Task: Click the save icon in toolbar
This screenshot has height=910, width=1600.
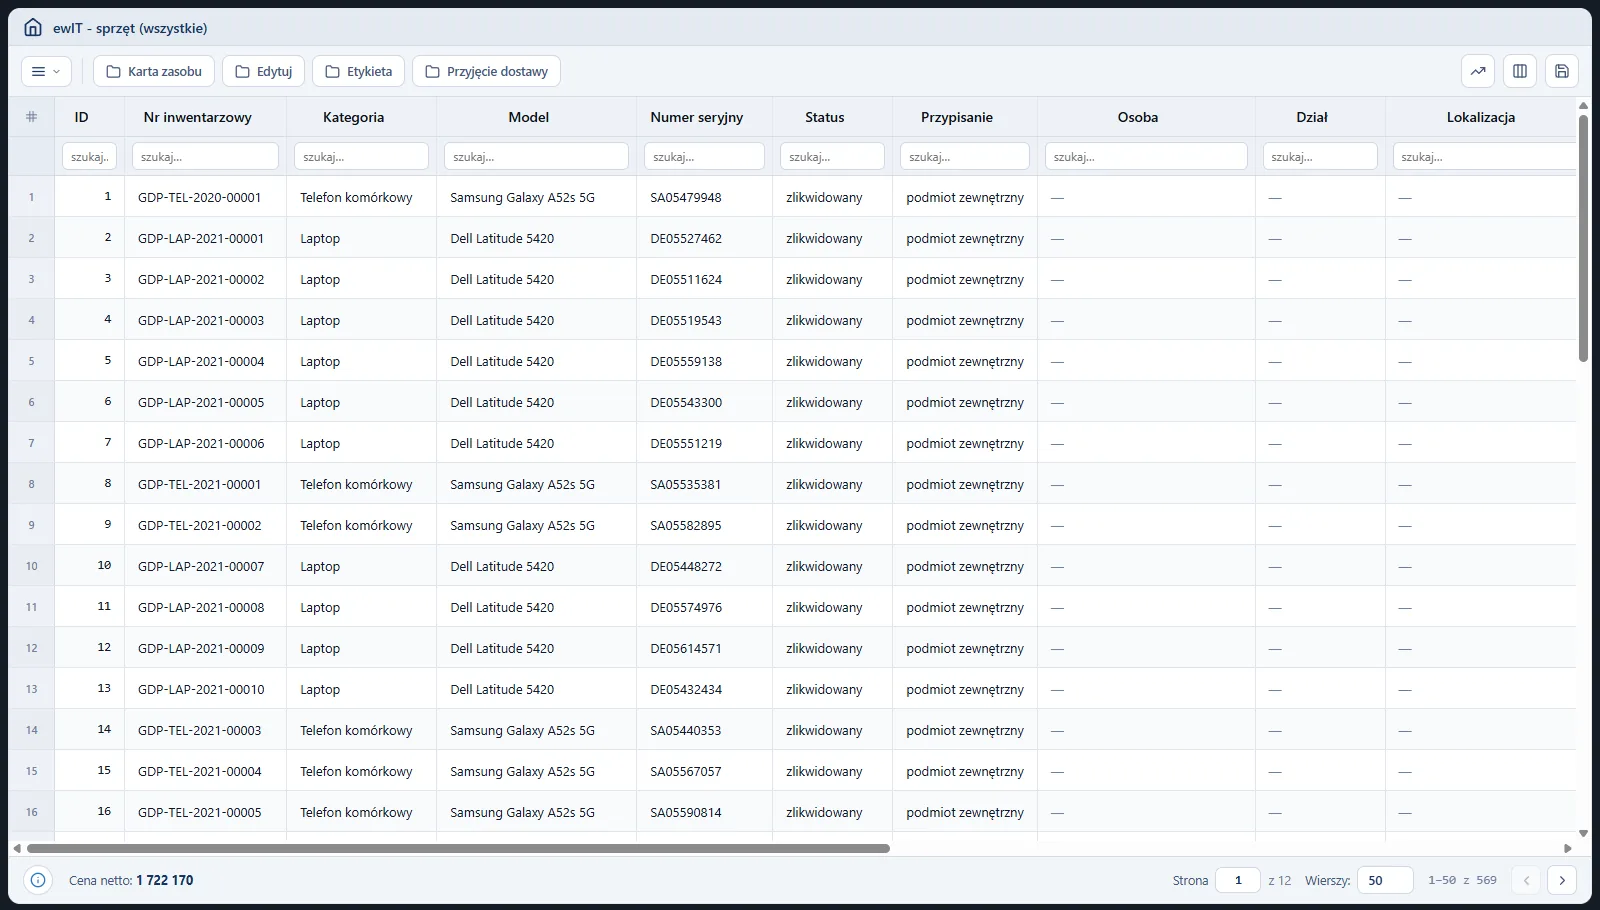Action: (x=1562, y=71)
